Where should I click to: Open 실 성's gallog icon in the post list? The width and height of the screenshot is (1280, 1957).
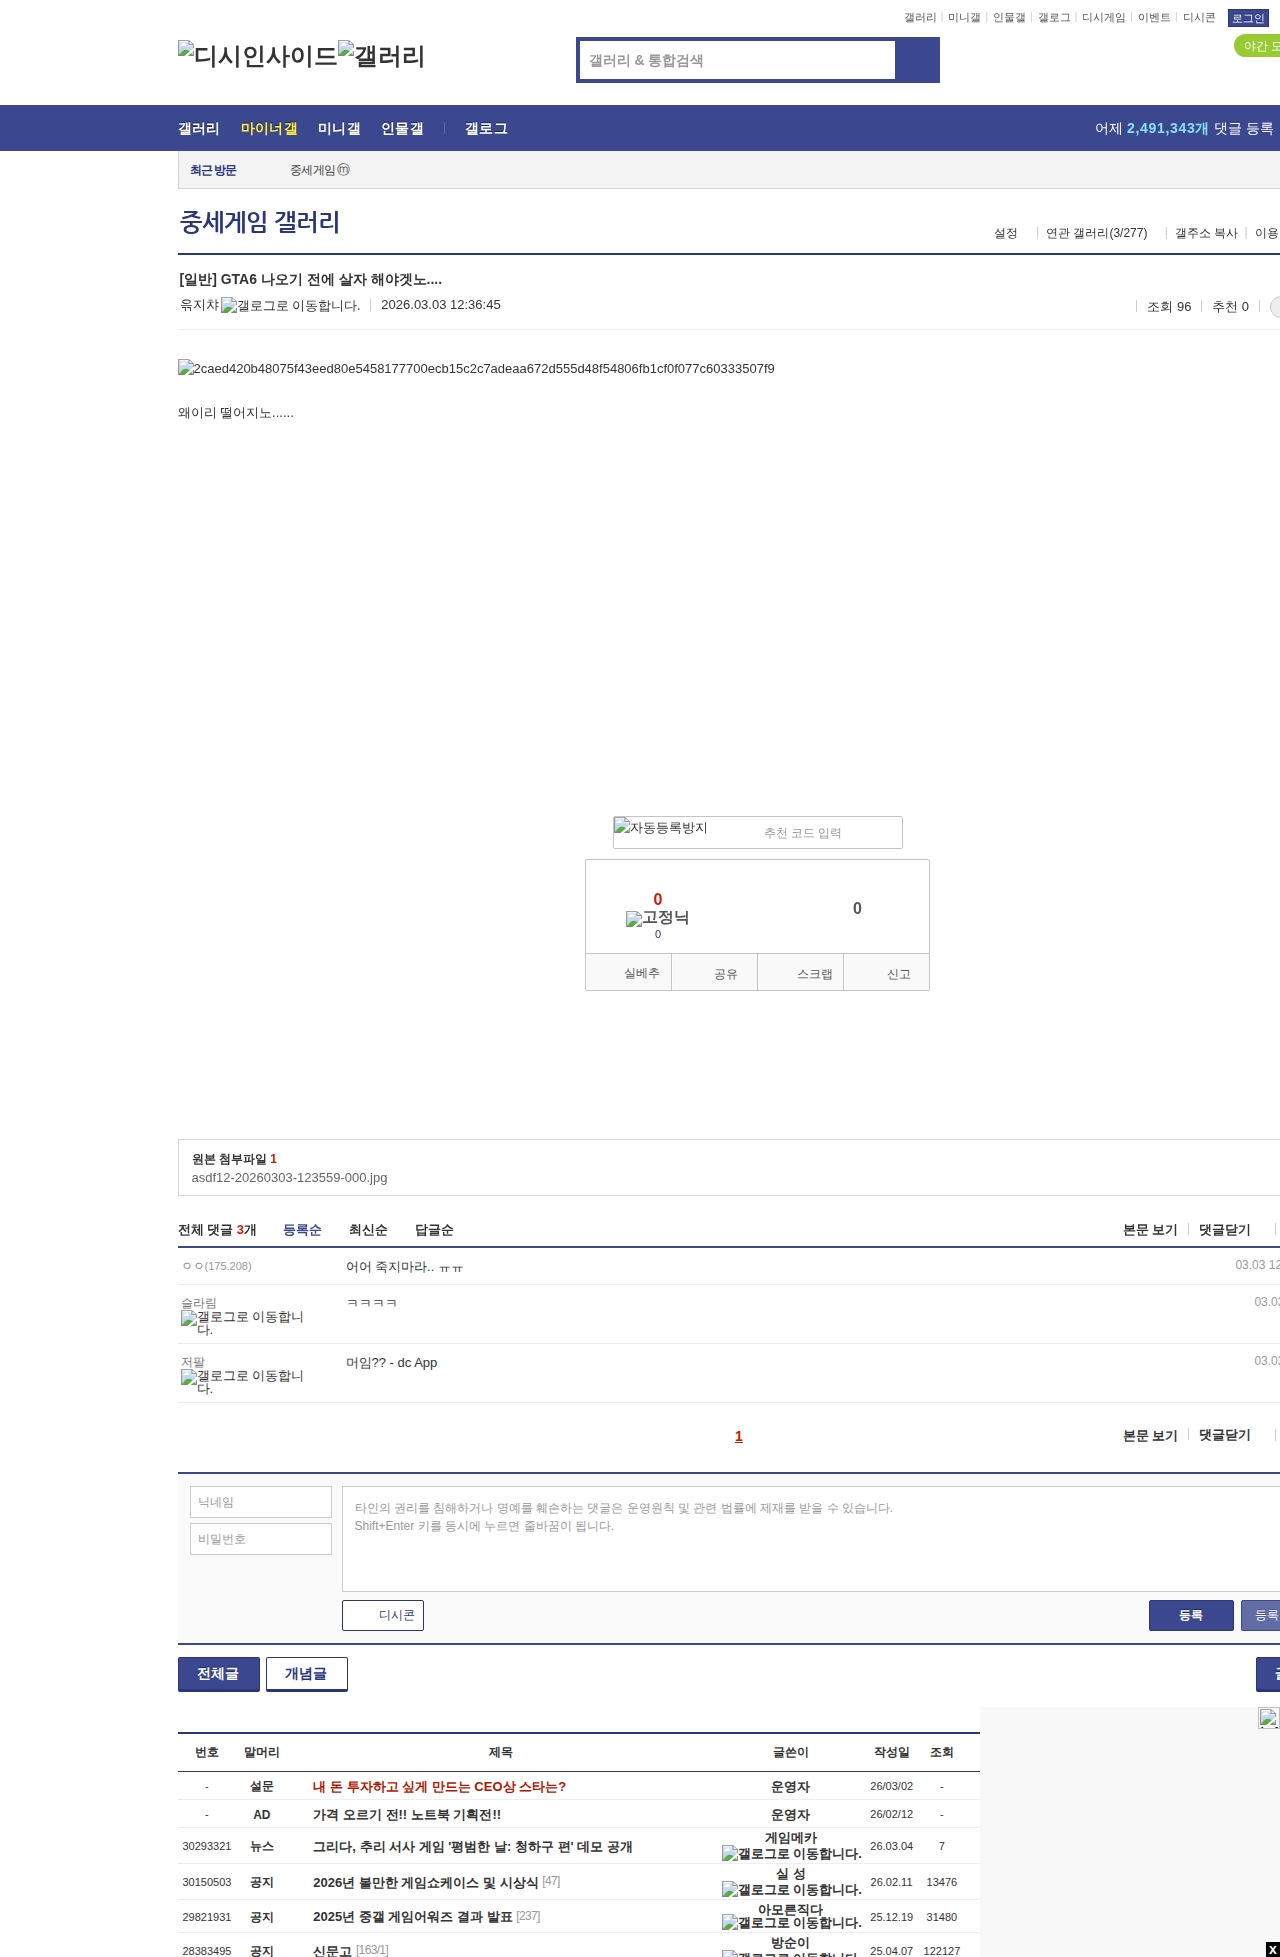point(792,1890)
